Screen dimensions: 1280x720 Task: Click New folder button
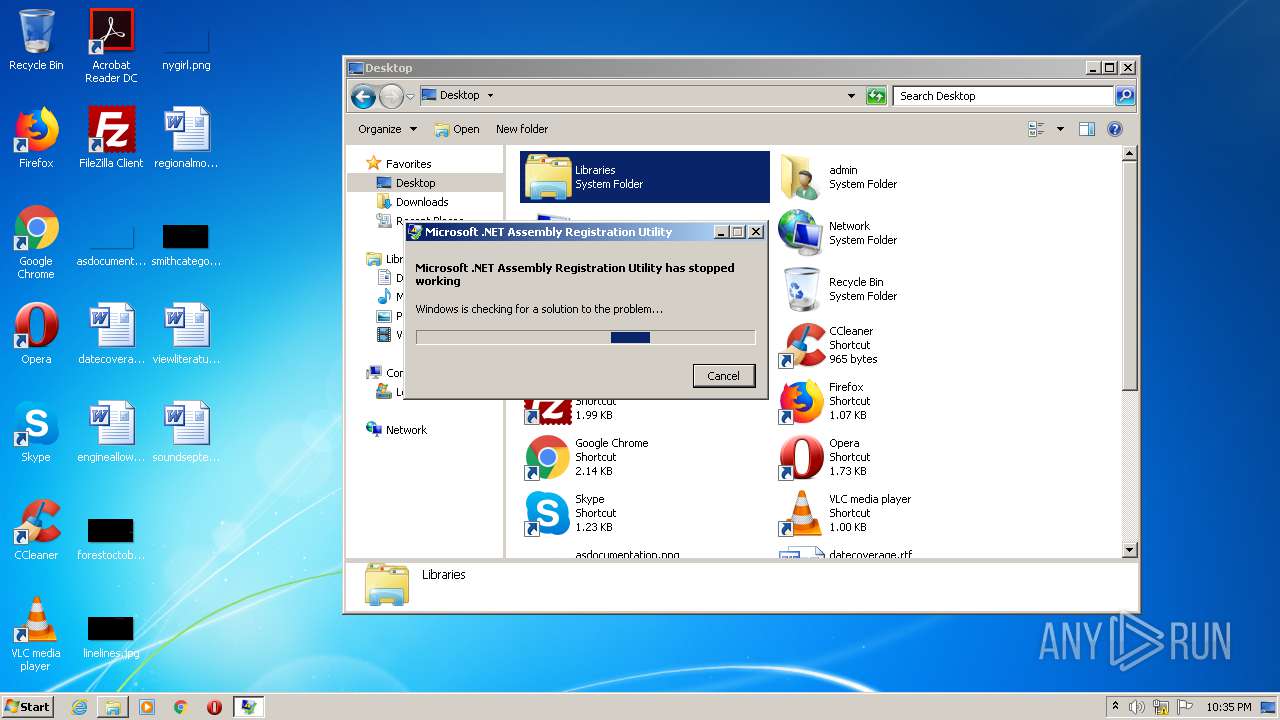pos(522,129)
